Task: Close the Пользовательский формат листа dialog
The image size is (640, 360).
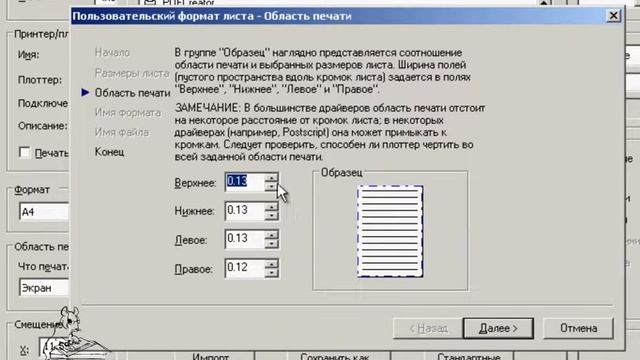Action: 613,16
